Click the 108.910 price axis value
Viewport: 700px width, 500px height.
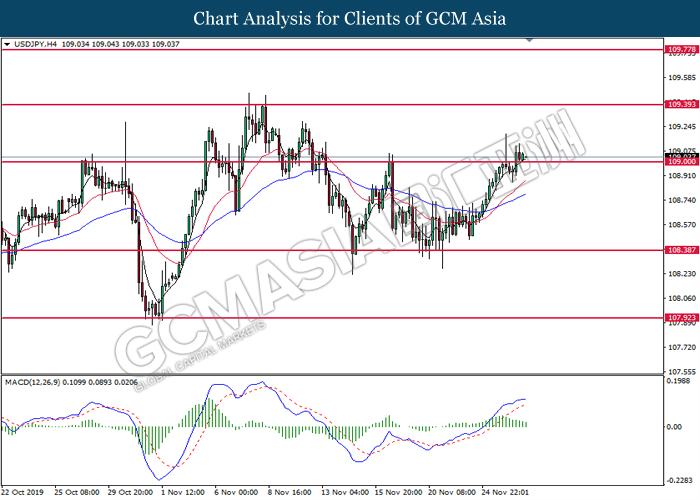pyautogui.click(x=682, y=176)
